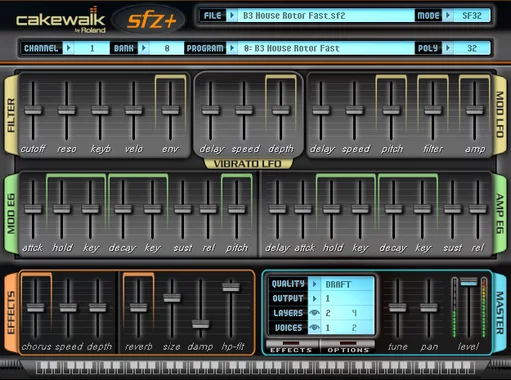This screenshot has width=511, height=380.
Task: Click the master level fader handle
Action: tap(469, 281)
